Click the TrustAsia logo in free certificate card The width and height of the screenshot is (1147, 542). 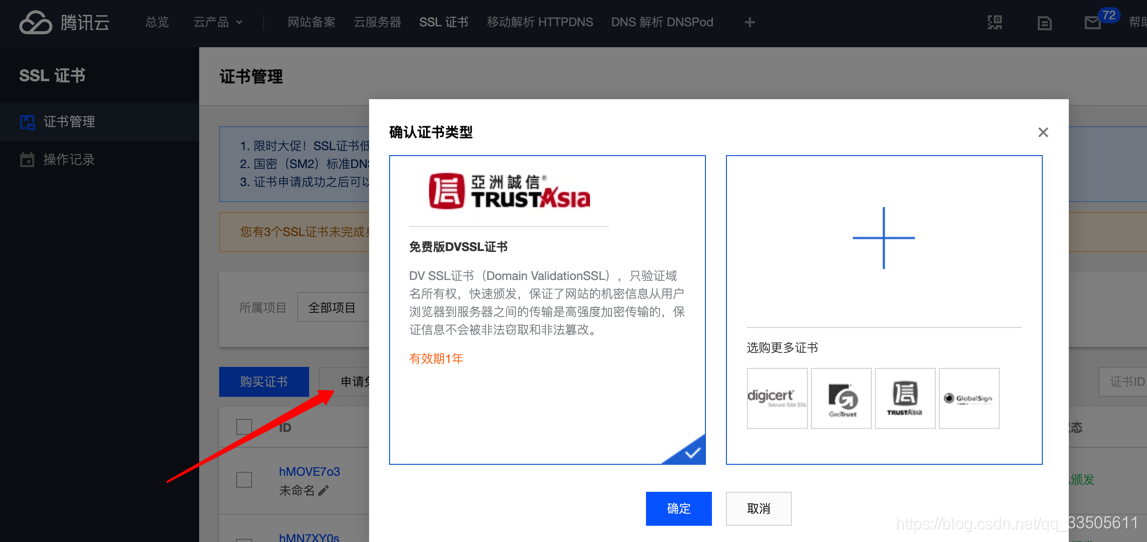coord(509,190)
